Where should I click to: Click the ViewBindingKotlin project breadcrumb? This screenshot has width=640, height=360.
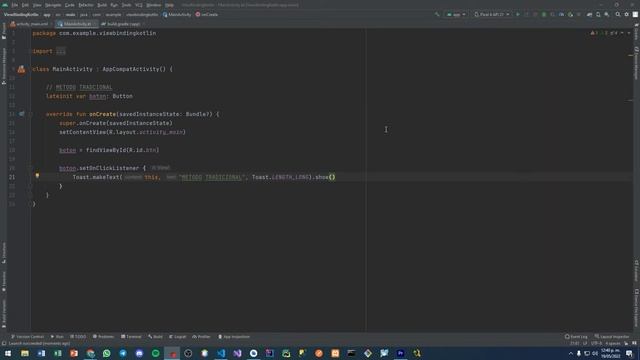(21, 14)
